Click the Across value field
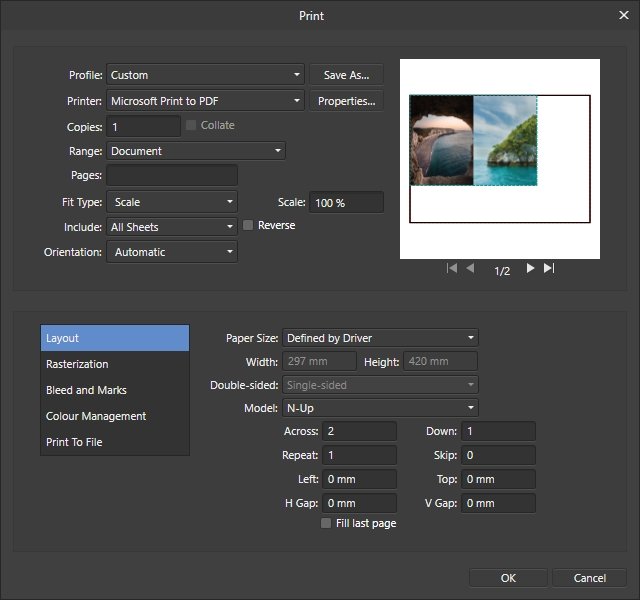 359,431
